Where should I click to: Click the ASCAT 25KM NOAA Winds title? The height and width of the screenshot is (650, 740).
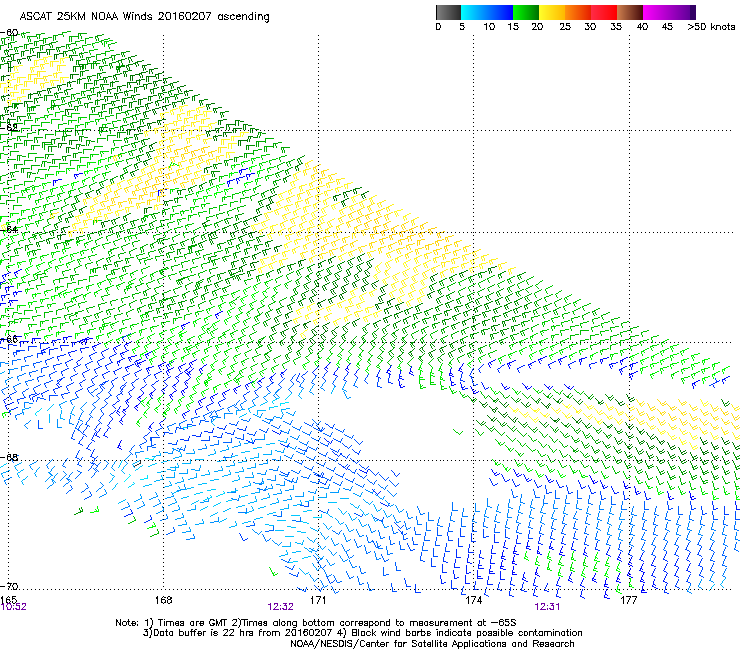coord(144,16)
